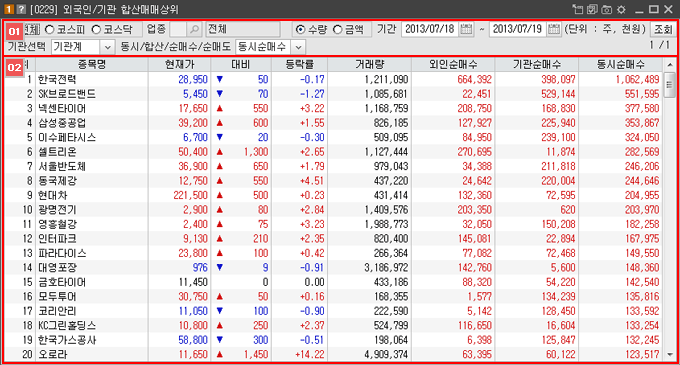Open the gear settings icon in the title bar
This screenshot has height=365, width=680.
point(621,9)
